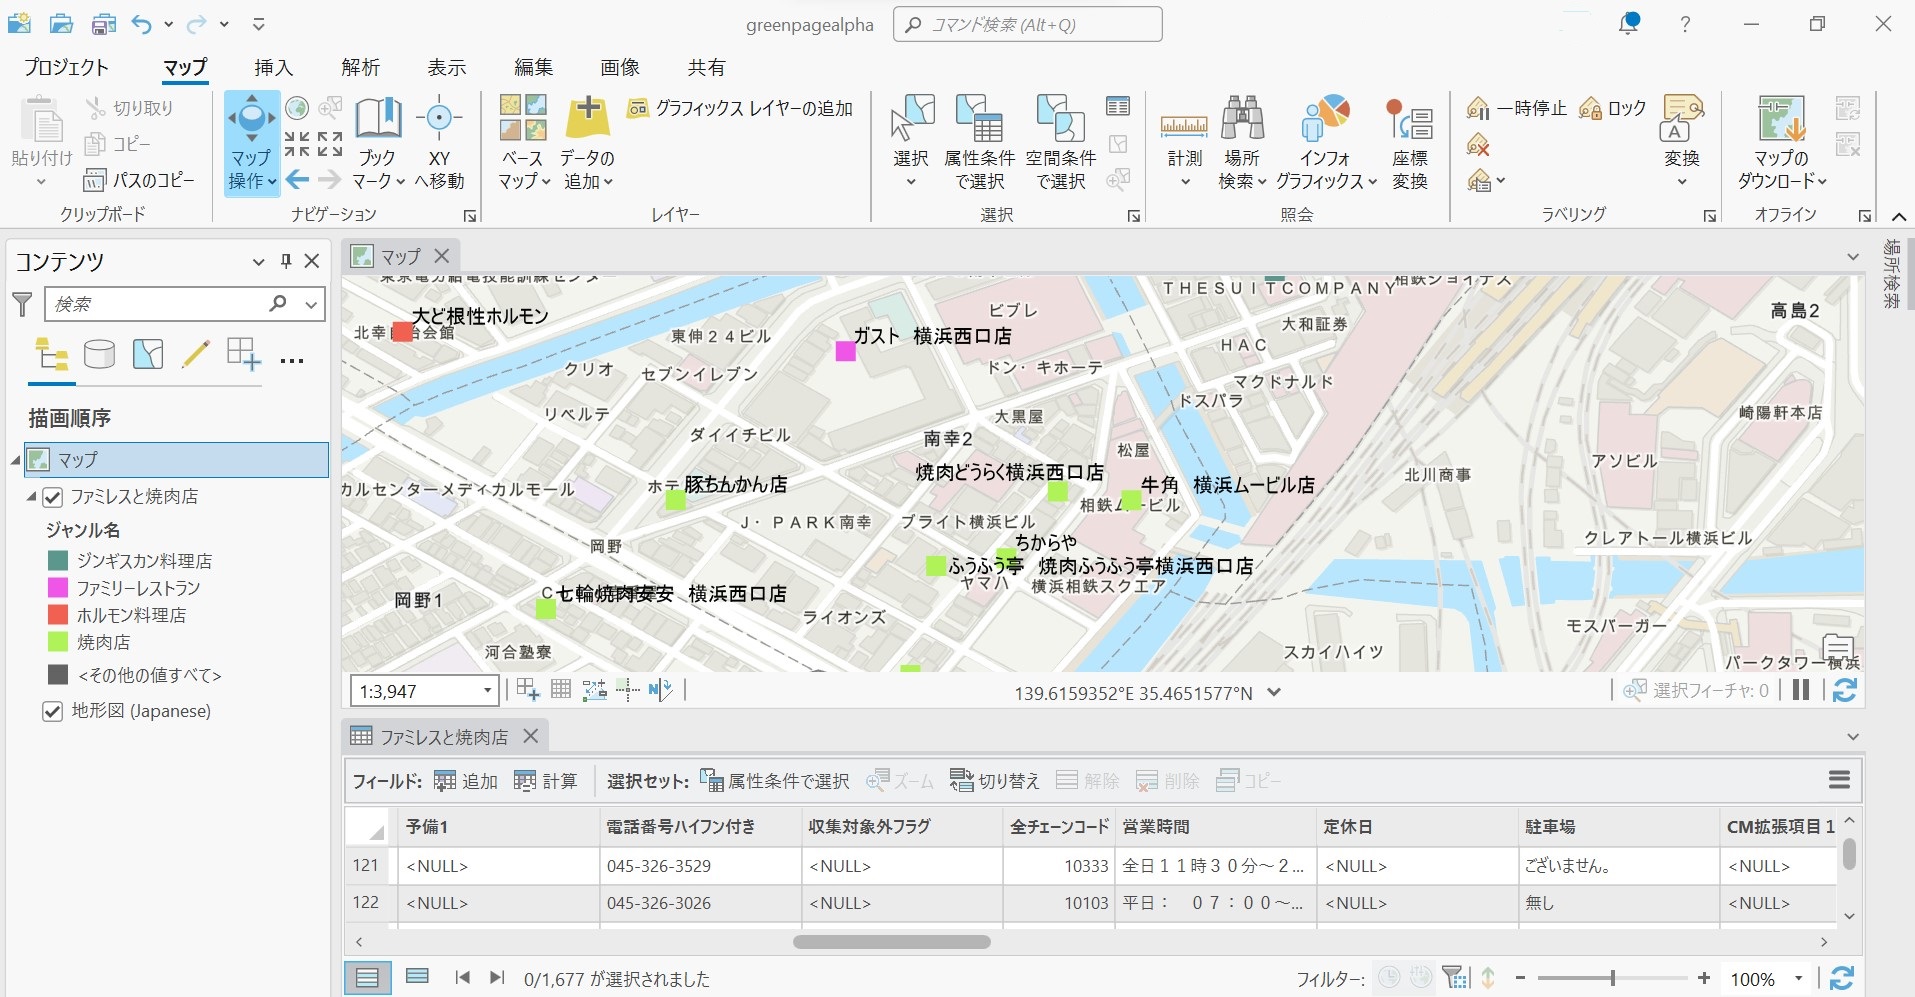
Task: Switch to the 共有 ribbon tab
Action: pyautogui.click(x=706, y=67)
